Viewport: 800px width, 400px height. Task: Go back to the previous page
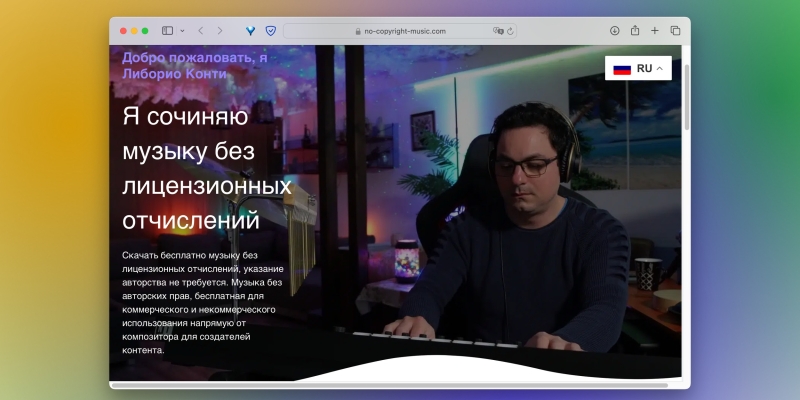201,31
